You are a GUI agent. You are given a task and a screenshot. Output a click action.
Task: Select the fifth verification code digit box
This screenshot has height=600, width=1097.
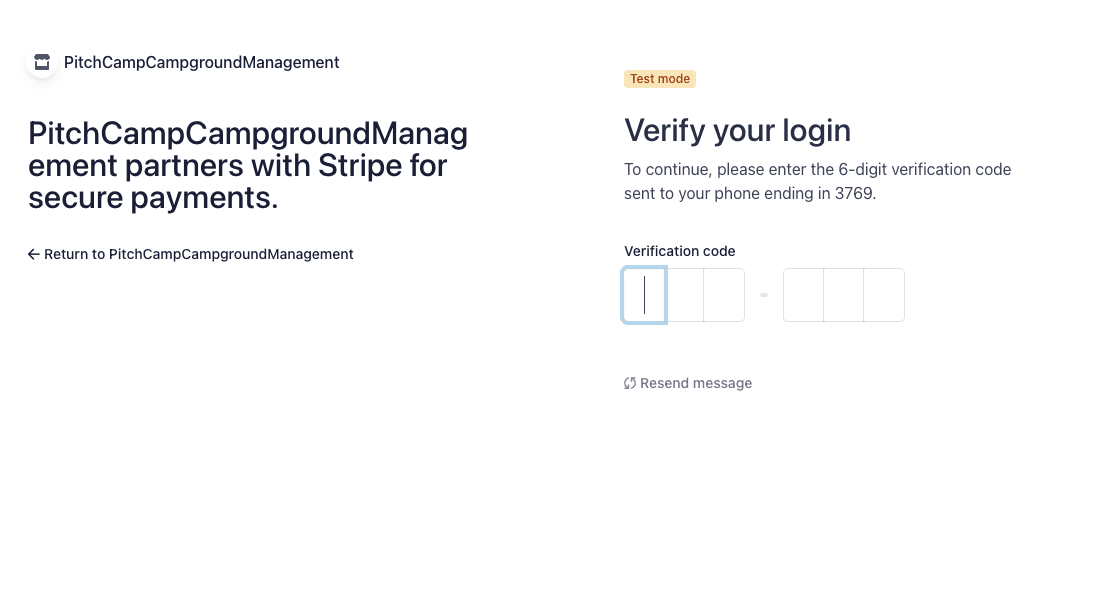point(844,295)
